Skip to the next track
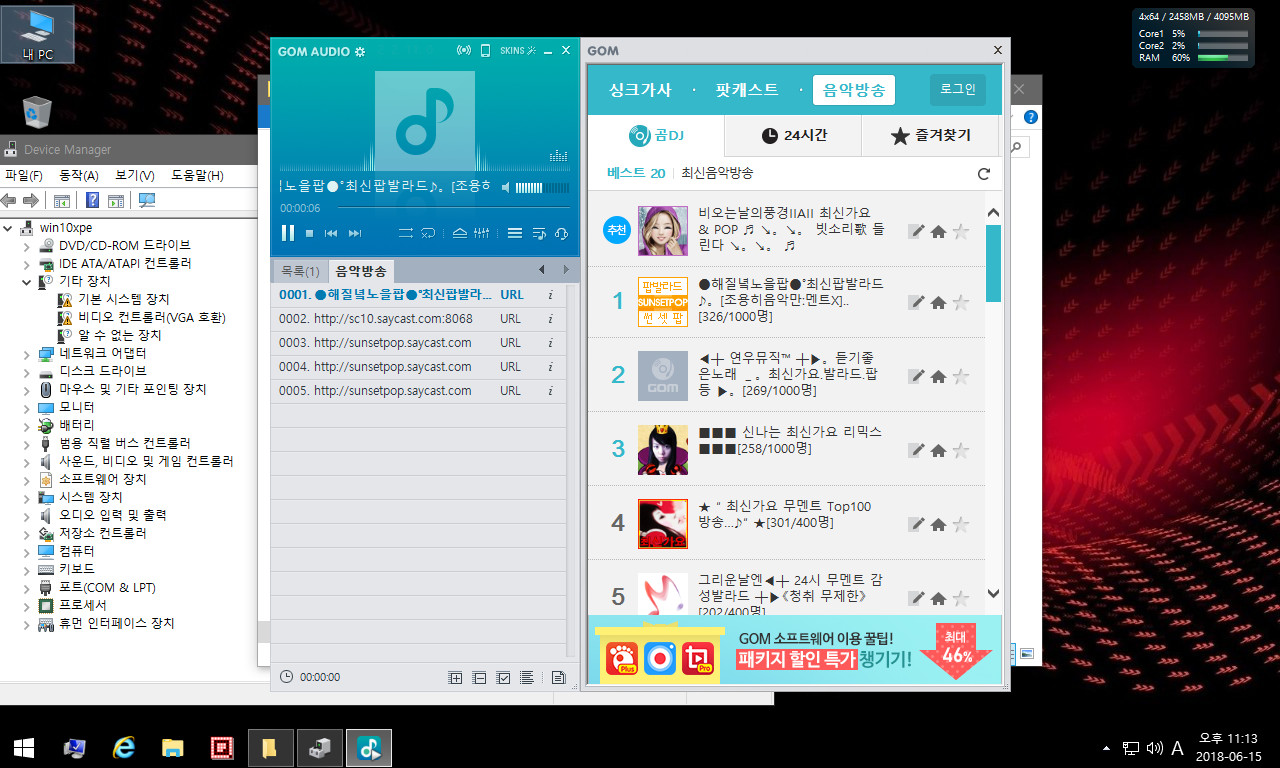The width and height of the screenshot is (1280, 768). pyautogui.click(x=355, y=233)
